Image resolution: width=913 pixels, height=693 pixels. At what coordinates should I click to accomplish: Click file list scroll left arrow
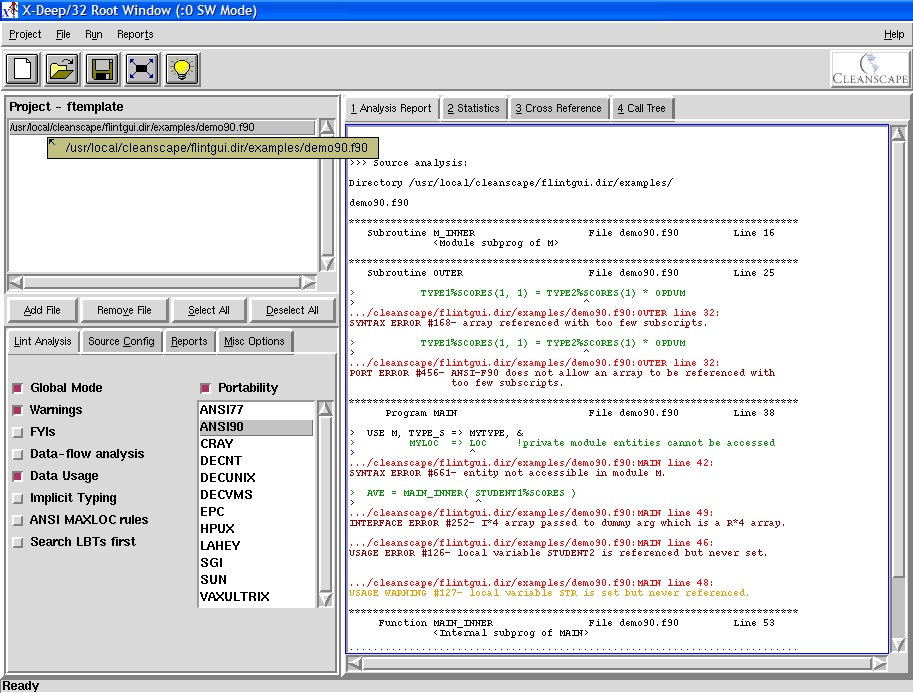click(x=16, y=282)
